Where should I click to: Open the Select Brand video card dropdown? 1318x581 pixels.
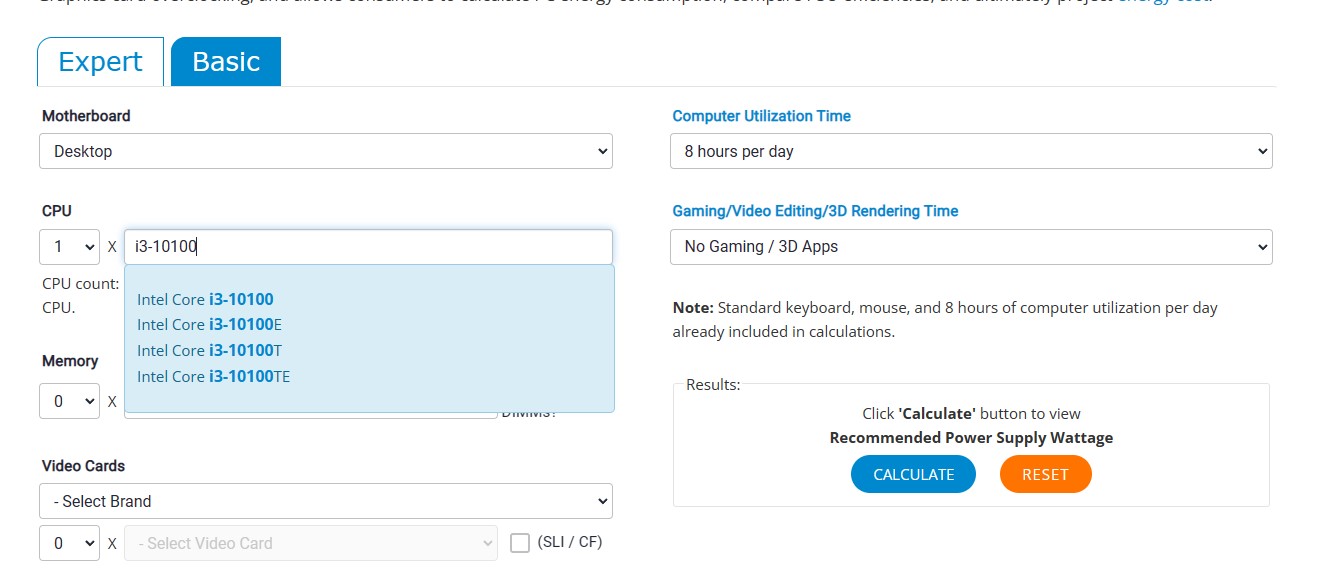pyautogui.click(x=326, y=501)
